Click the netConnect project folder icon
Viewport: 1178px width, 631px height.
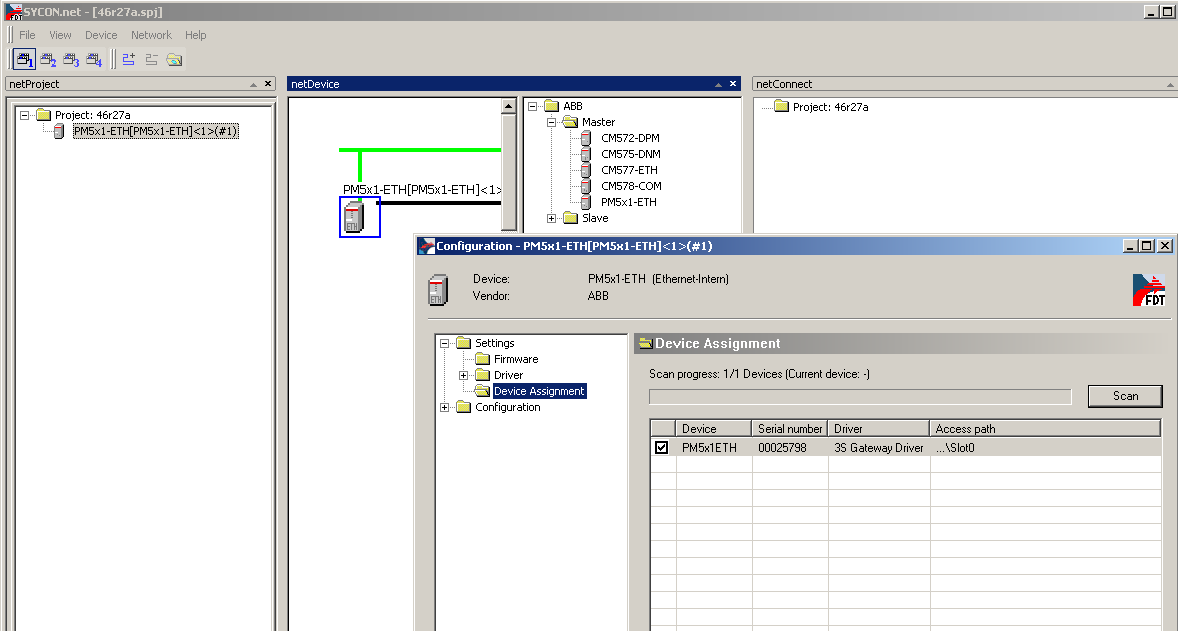781,107
